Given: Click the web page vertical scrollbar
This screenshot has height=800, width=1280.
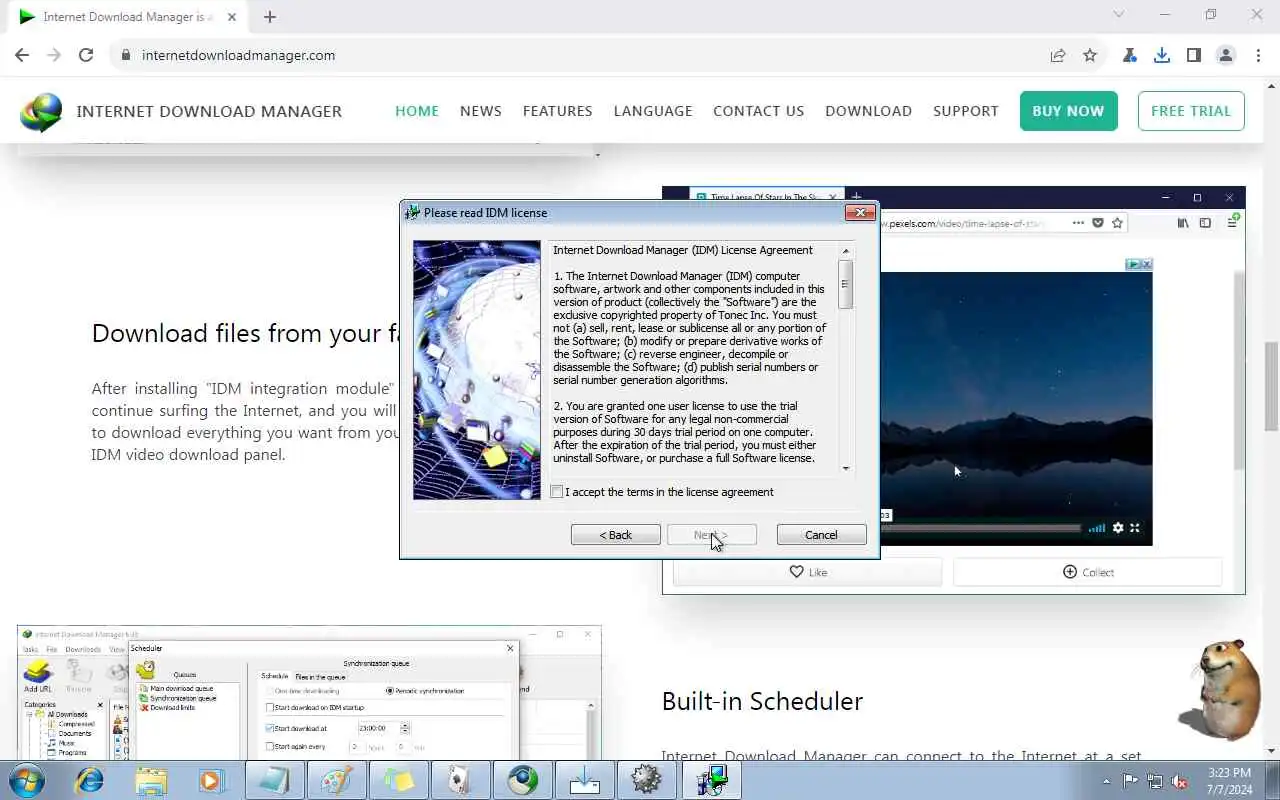Looking at the screenshot, I should click(1271, 386).
